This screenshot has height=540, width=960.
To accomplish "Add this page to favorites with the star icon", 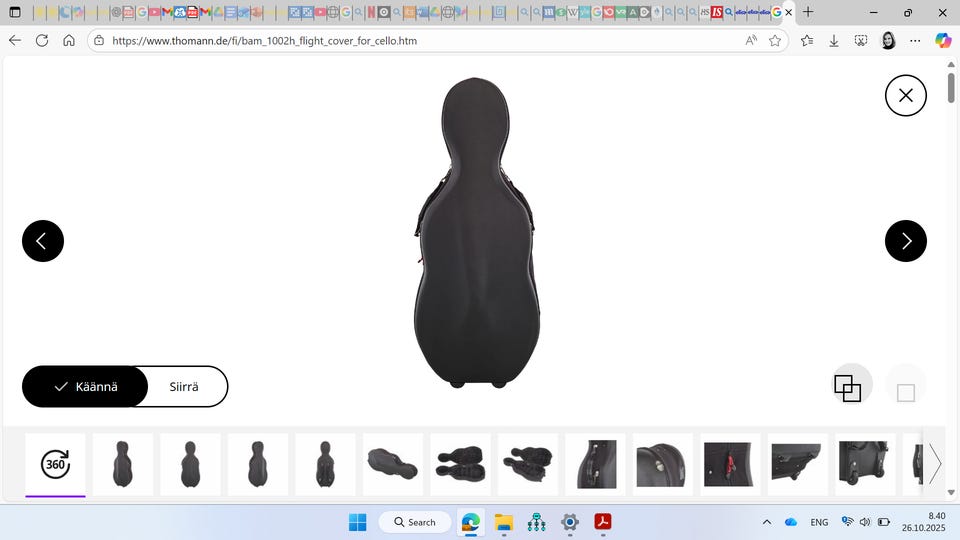I will coord(775,41).
